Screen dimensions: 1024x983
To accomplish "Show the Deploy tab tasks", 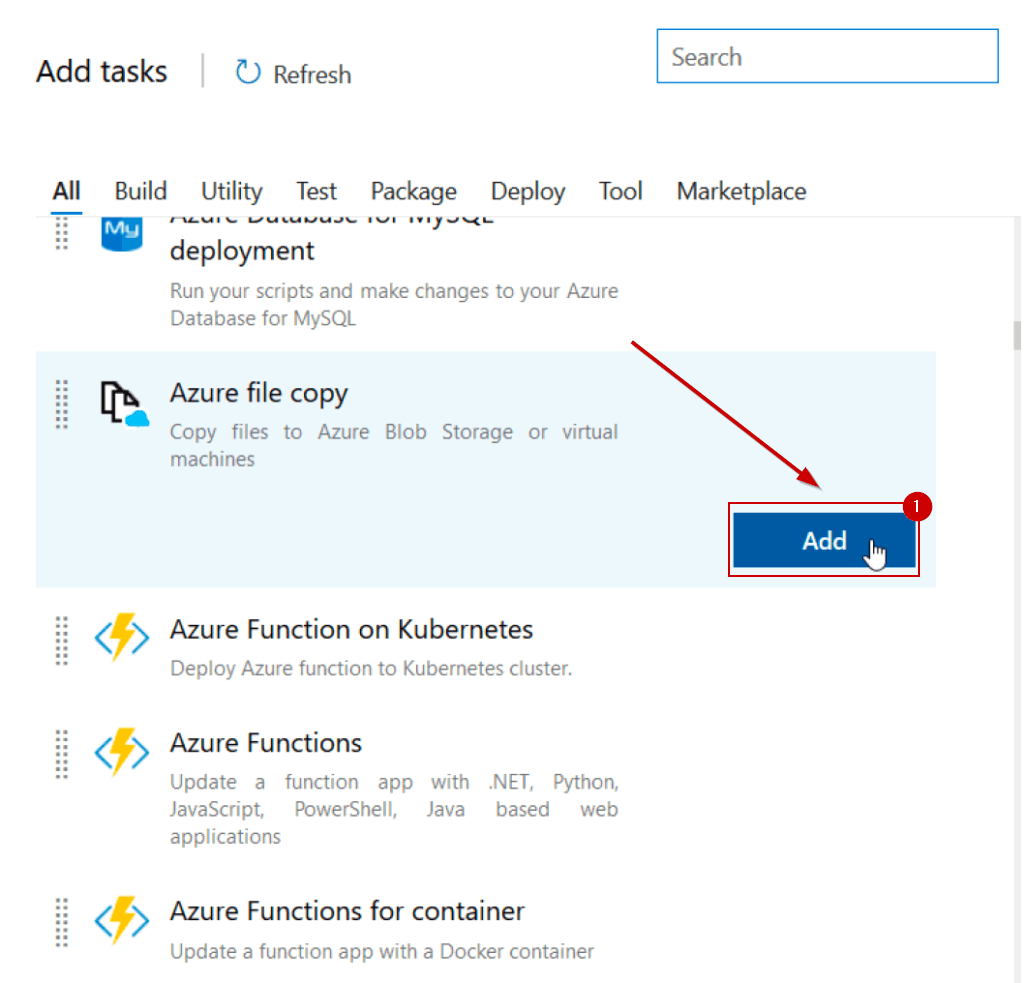I will pyautogui.click(x=528, y=191).
